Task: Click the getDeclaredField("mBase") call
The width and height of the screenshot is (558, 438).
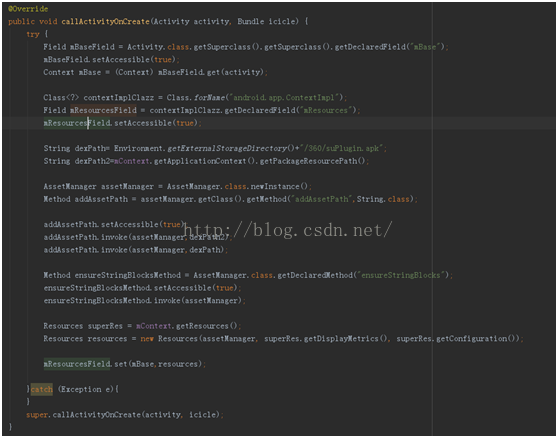Action: click(x=390, y=47)
